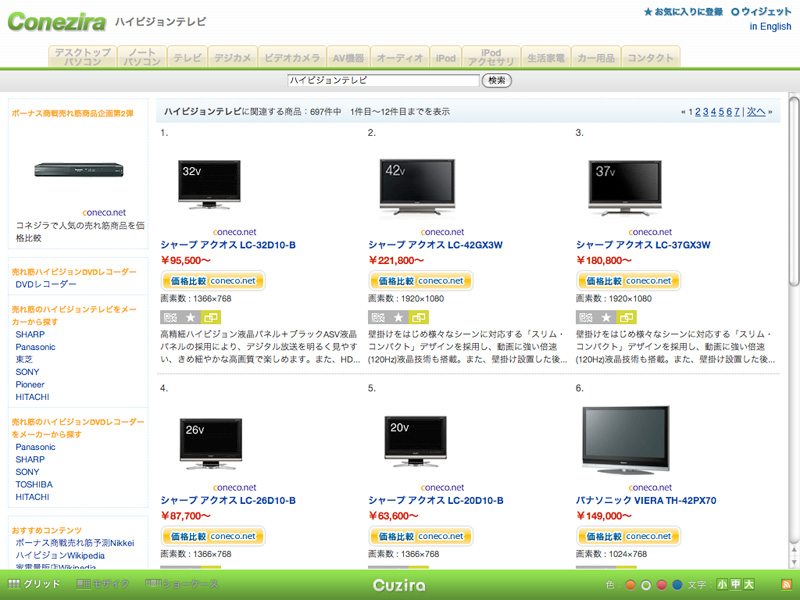Select the orange color theme swatch
The image size is (800, 600).
point(630,585)
